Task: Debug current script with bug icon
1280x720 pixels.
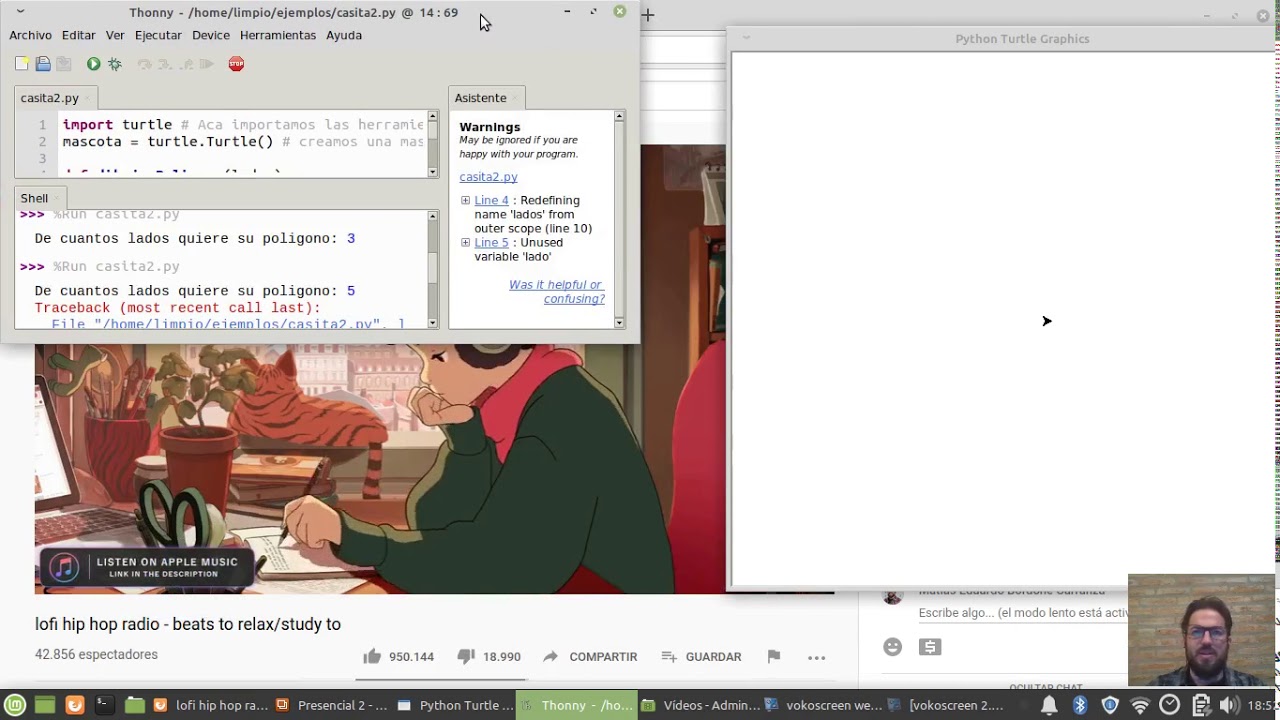Action: pos(115,64)
